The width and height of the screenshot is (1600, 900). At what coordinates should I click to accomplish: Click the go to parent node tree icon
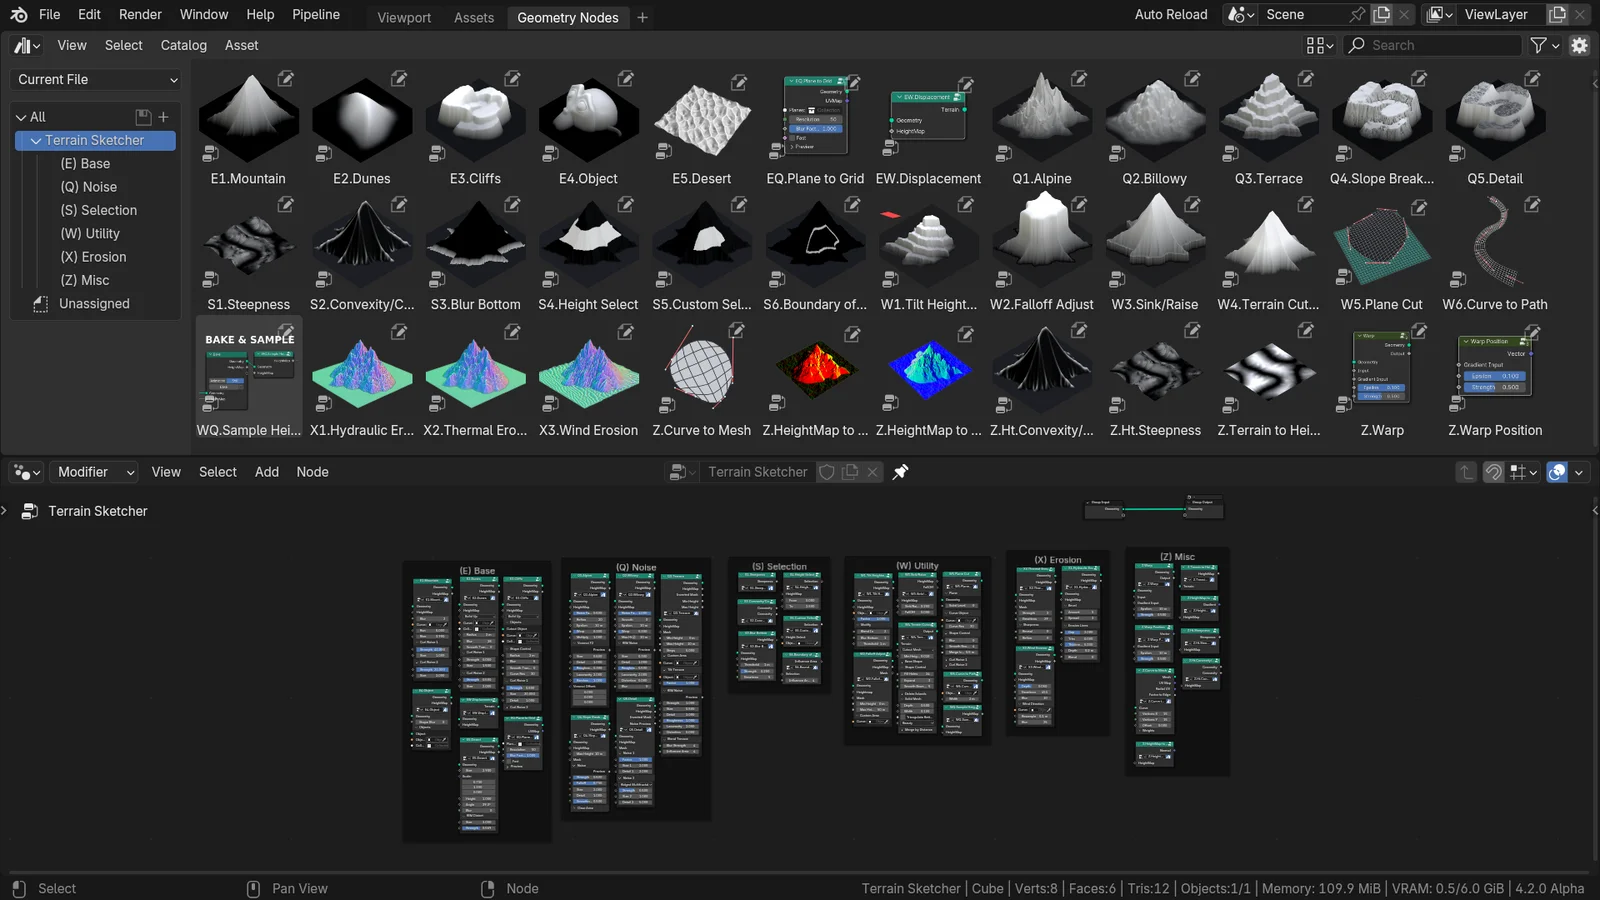click(x=1466, y=472)
